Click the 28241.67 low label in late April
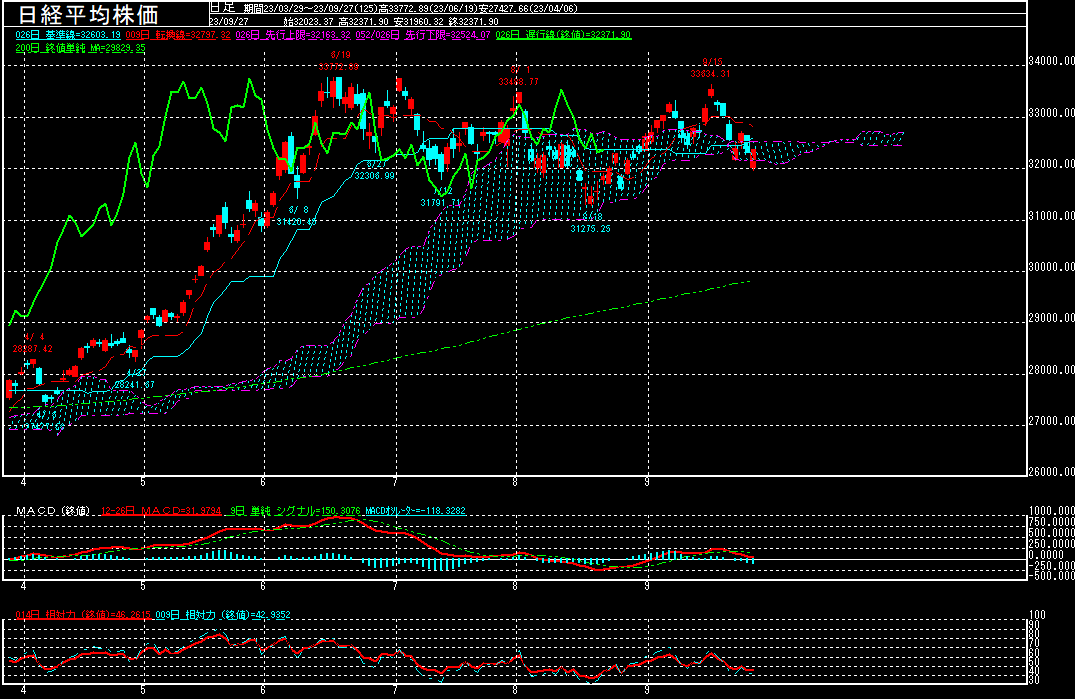This screenshot has width=1076, height=699. point(134,385)
